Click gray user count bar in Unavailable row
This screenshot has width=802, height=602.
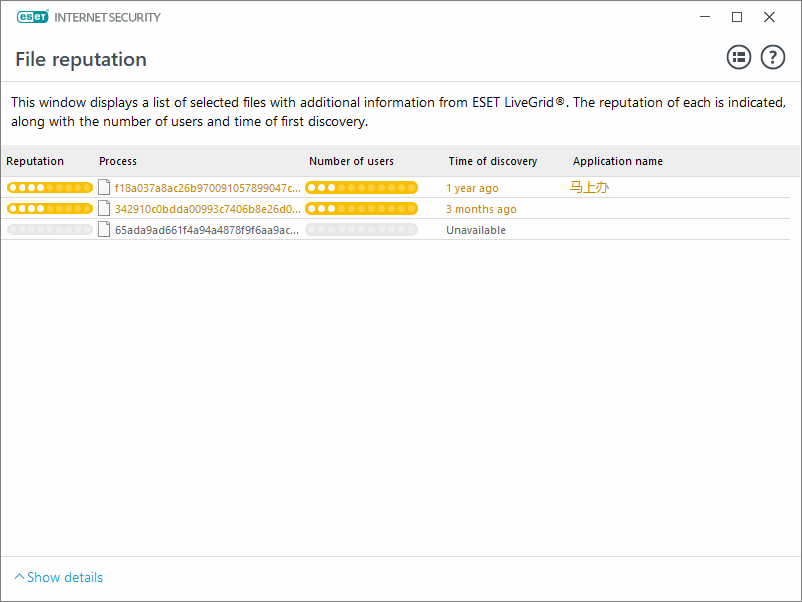[x=362, y=230]
